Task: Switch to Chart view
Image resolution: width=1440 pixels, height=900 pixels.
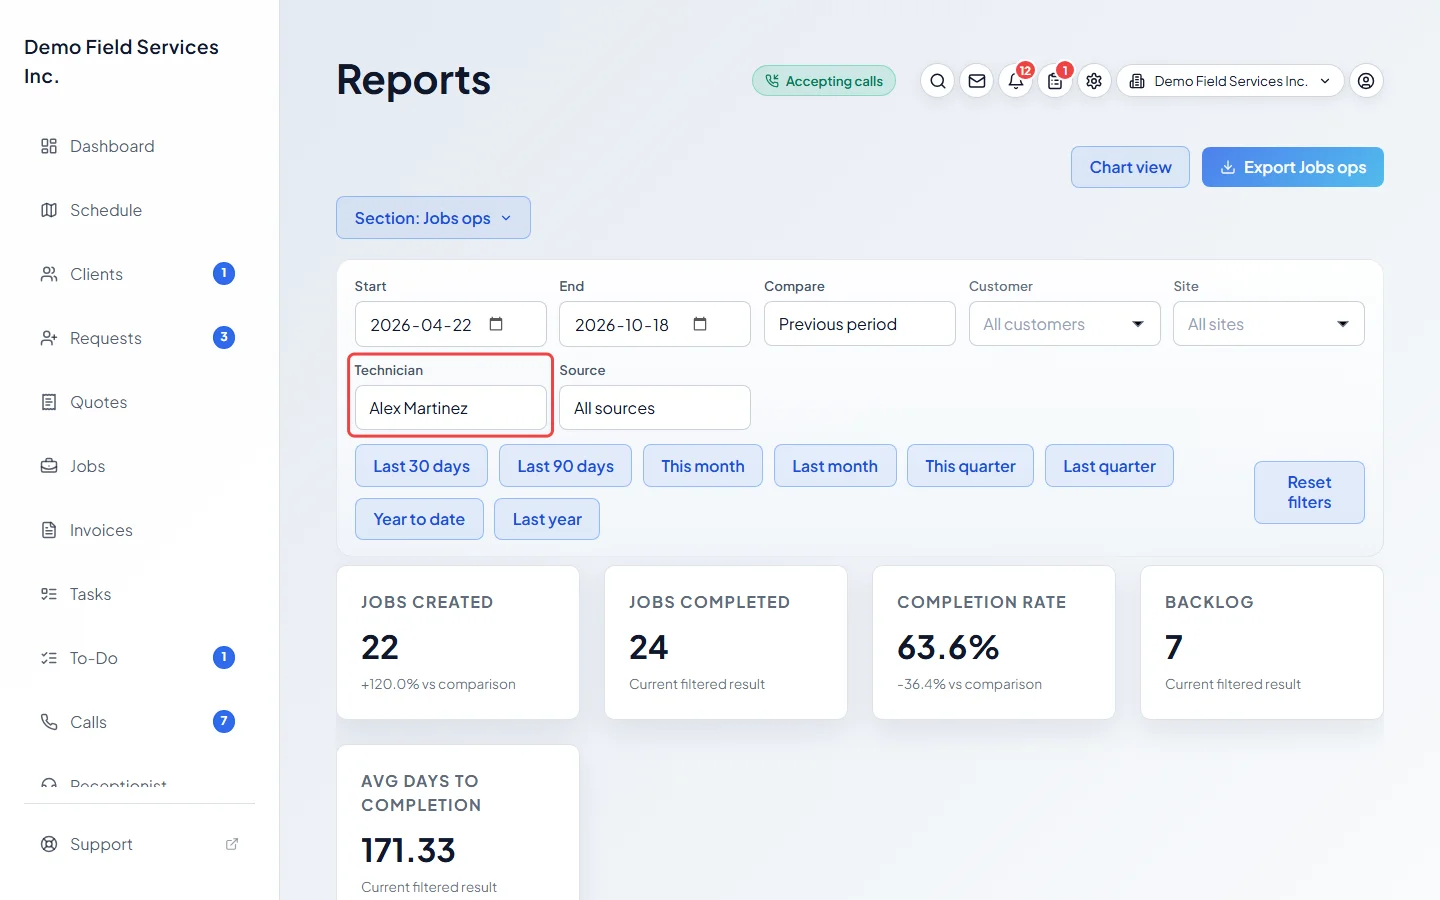Action: pos(1130,167)
